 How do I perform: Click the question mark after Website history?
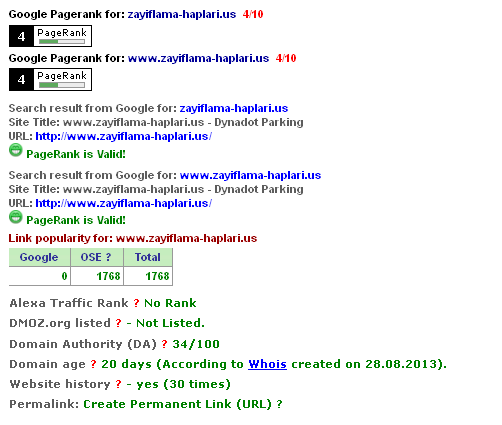(x=118, y=384)
